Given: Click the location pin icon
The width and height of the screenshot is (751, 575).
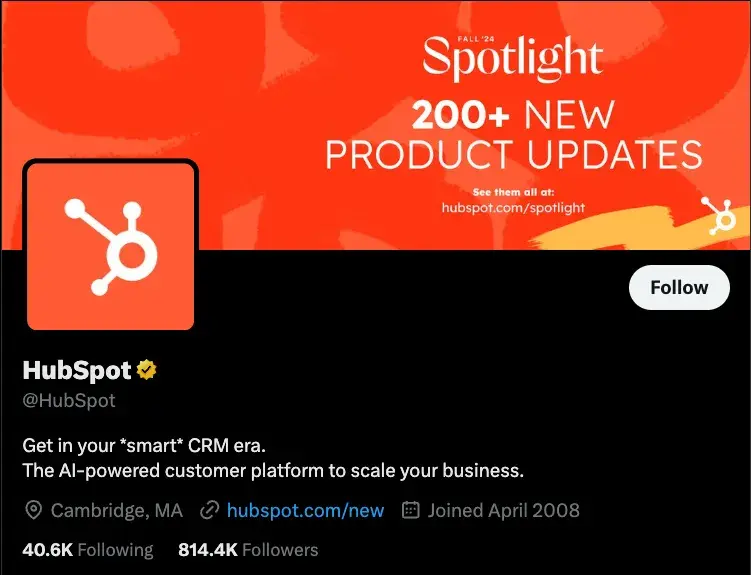Looking at the screenshot, I should tap(34, 510).
